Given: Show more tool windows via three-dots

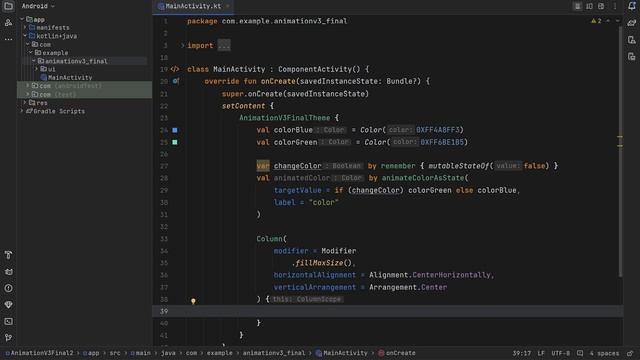Looking at the screenshot, I should (x=8, y=39).
